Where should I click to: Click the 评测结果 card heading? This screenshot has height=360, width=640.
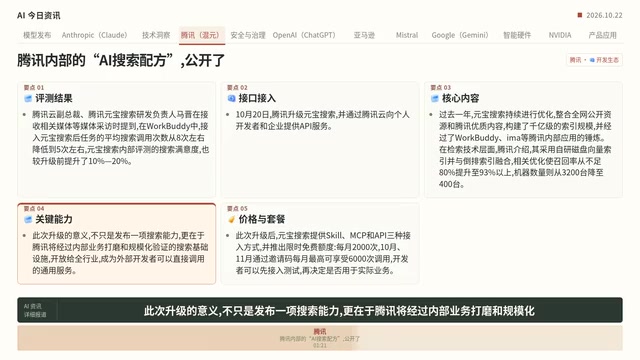[x=54, y=98]
